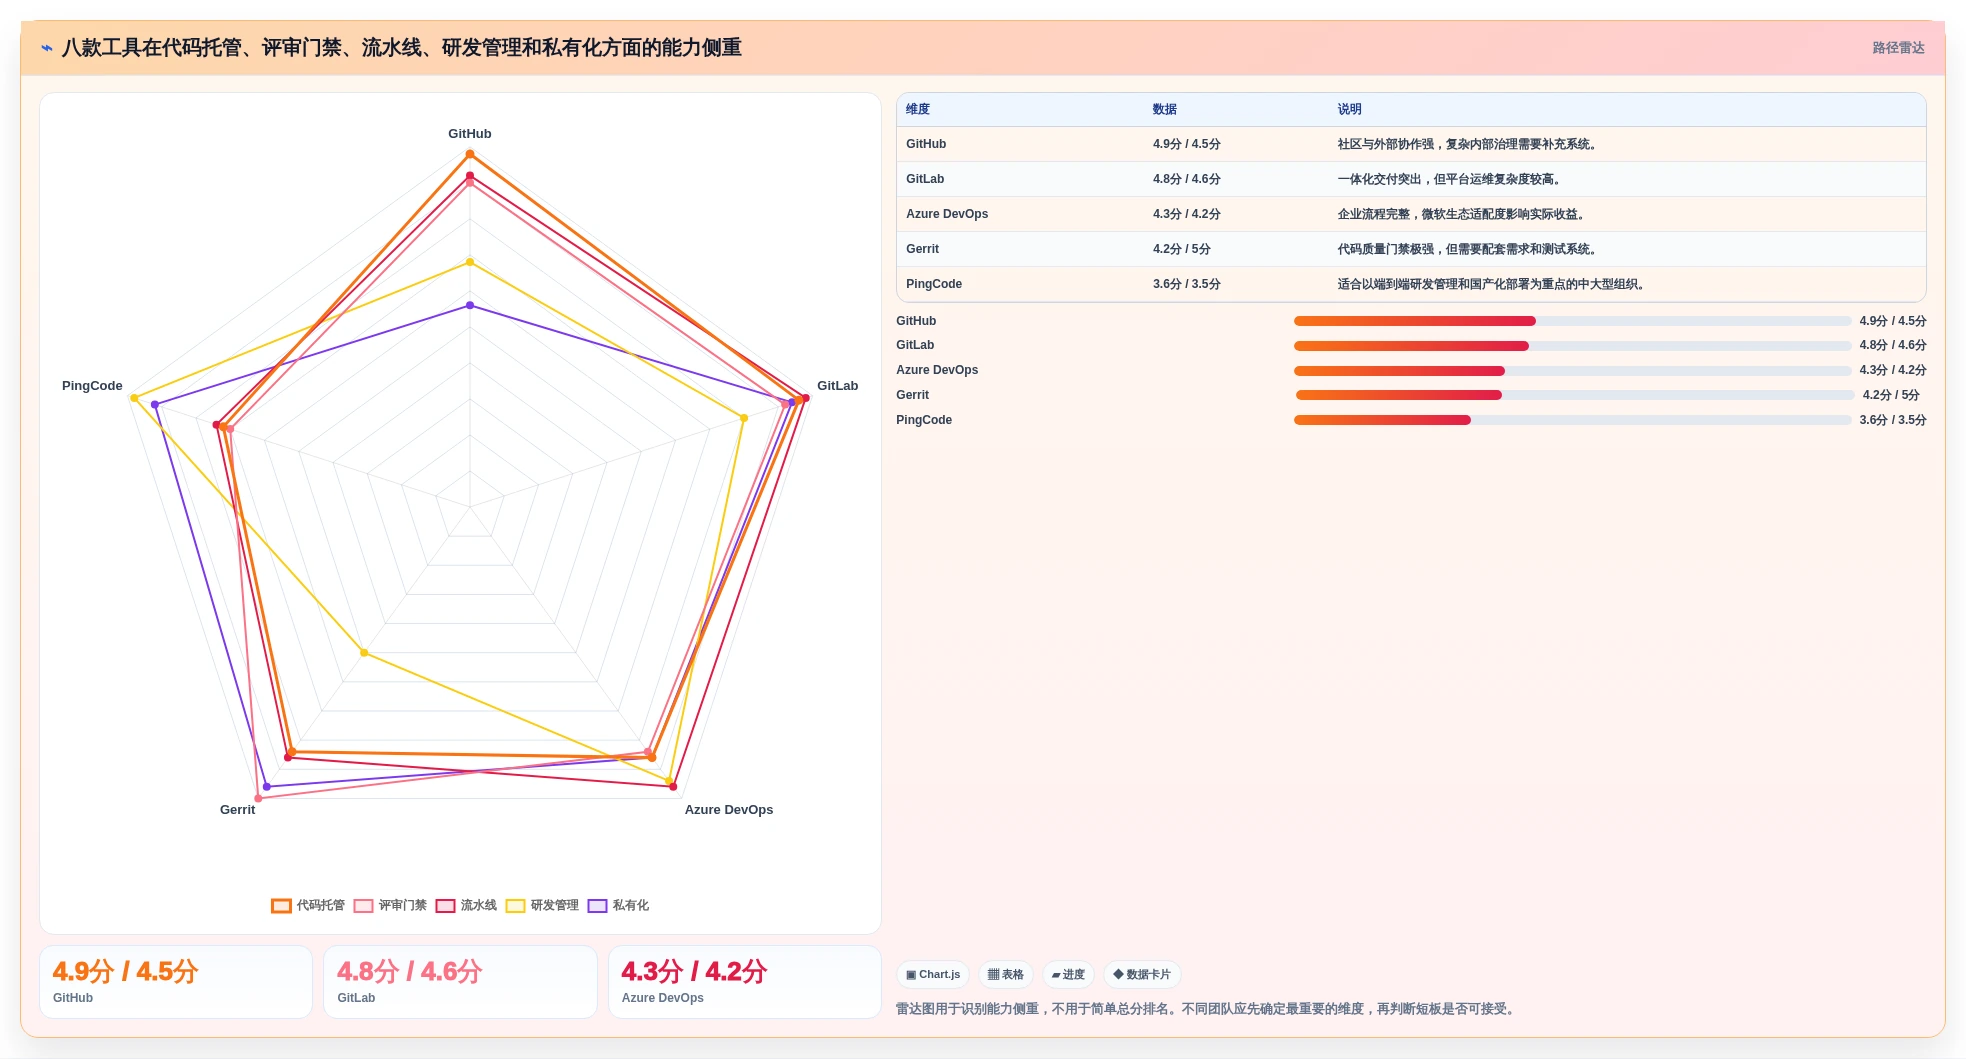1966x1059 pixels.
Task: Click the 数据卡片 tag chip
Action: [1142, 975]
